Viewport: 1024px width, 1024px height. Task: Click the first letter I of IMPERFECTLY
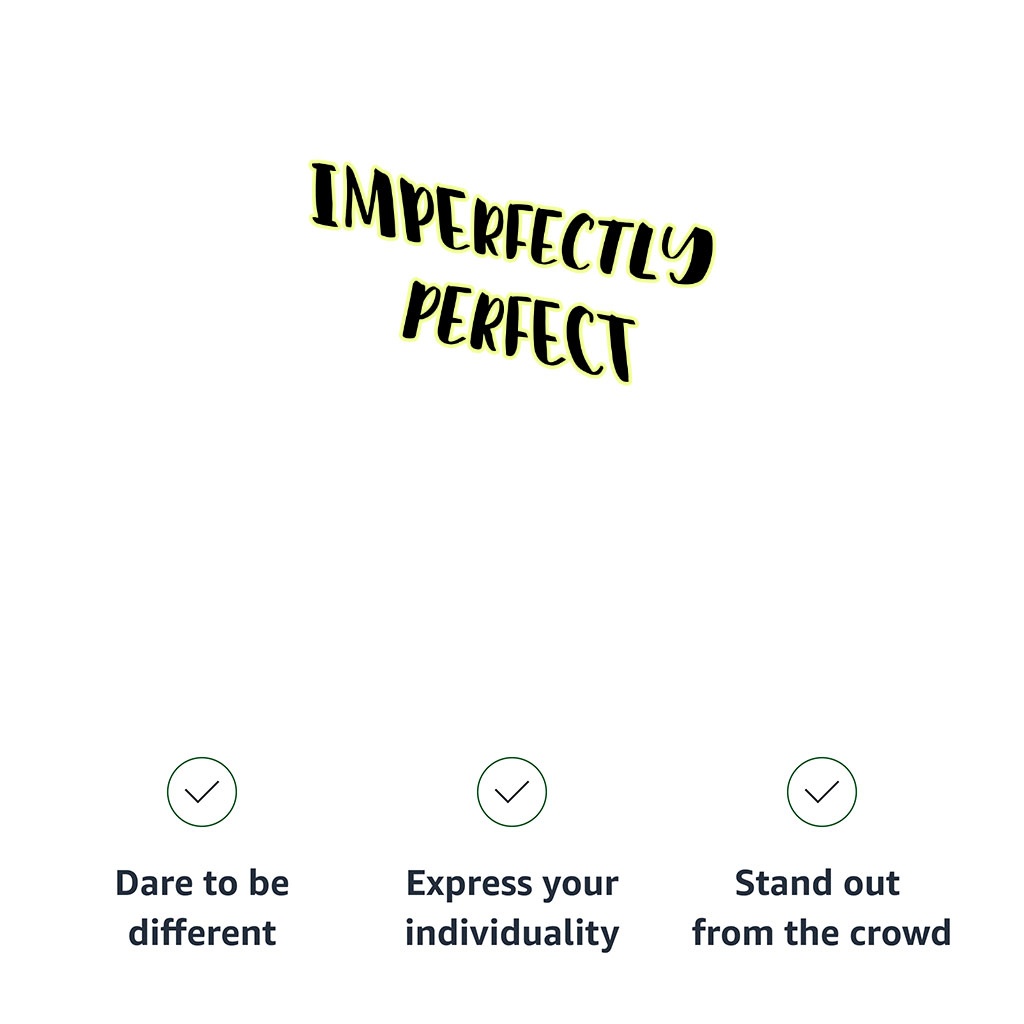[x=325, y=195]
